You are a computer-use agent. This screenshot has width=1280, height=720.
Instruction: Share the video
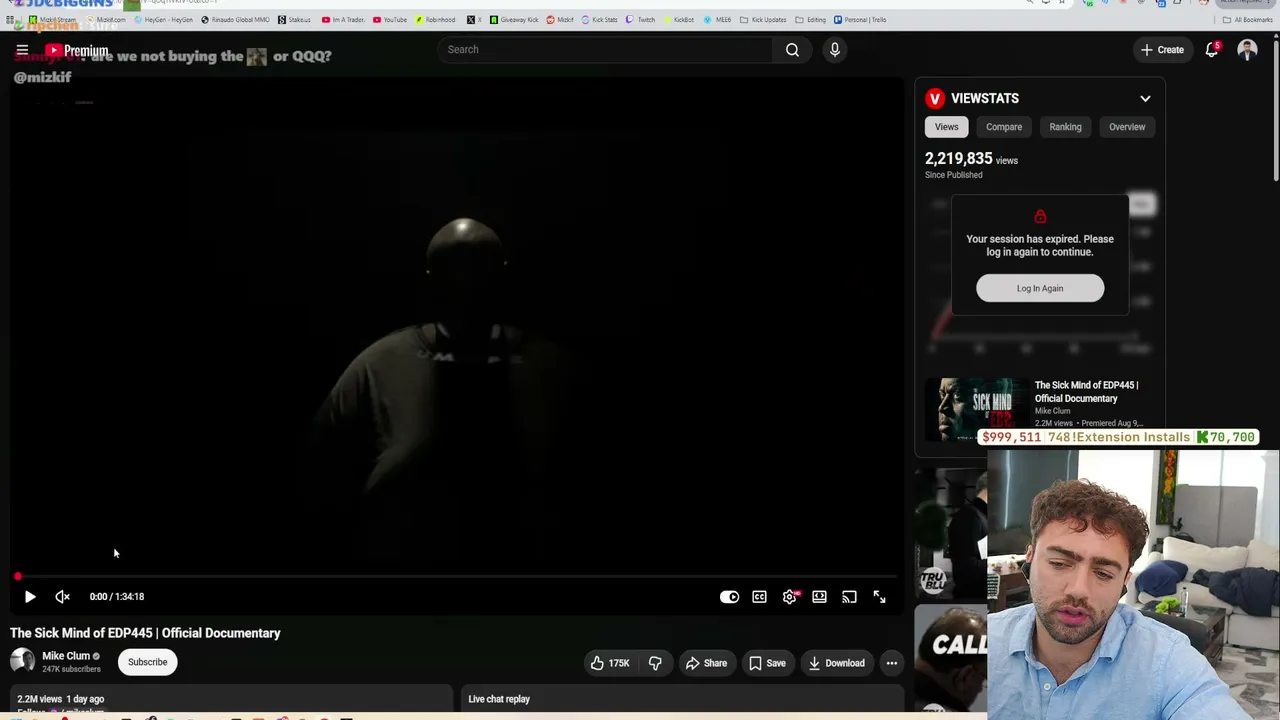(x=706, y=663)
